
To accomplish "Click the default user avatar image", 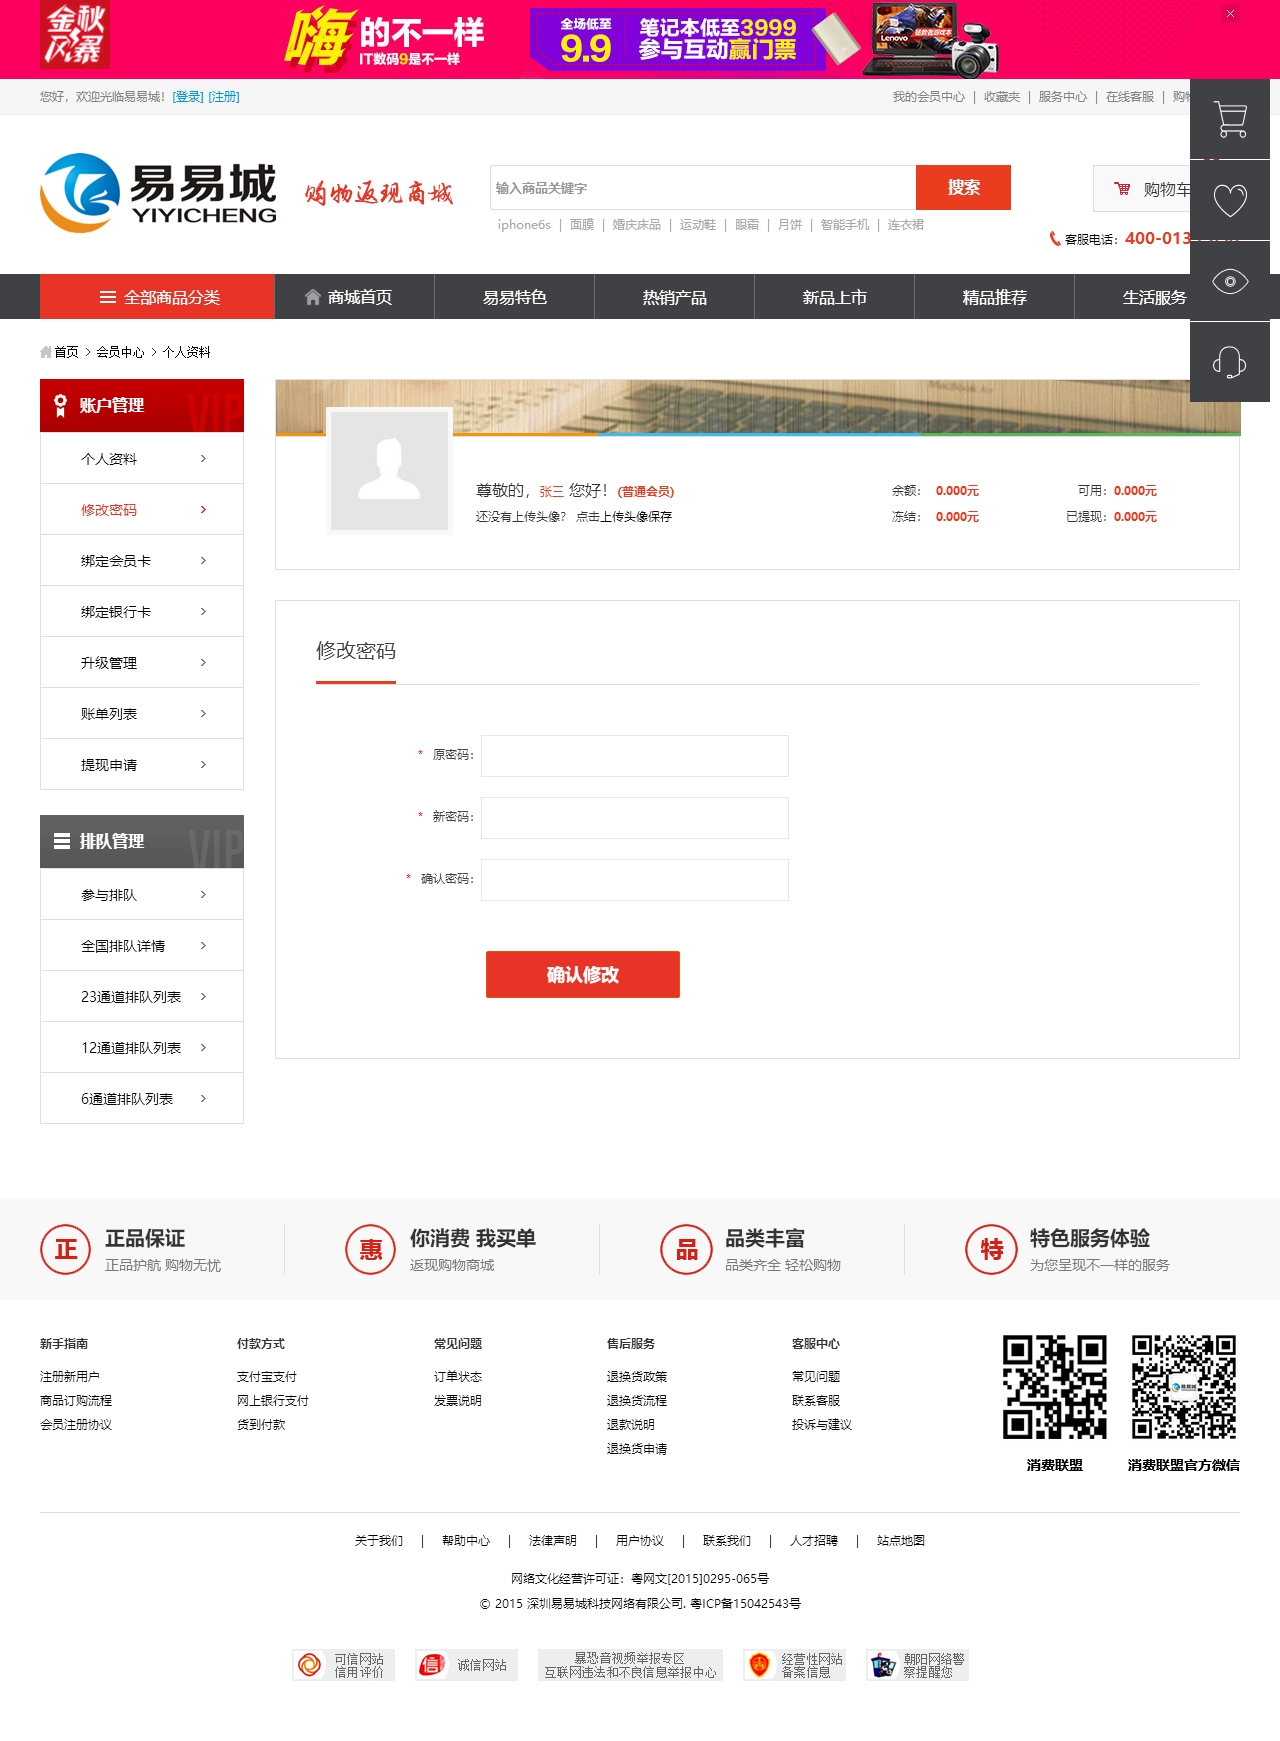I will [390, 471].
